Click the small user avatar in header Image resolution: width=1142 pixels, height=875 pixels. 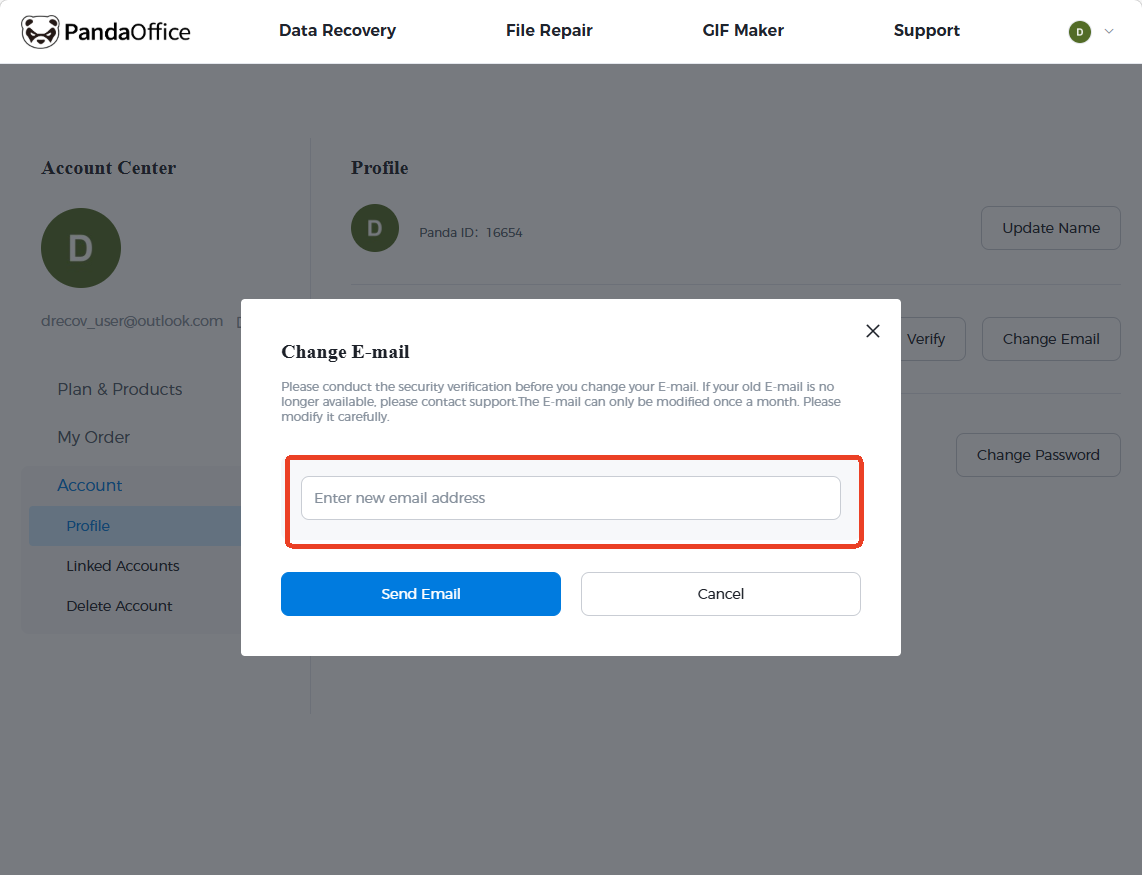click(1079, 32)
